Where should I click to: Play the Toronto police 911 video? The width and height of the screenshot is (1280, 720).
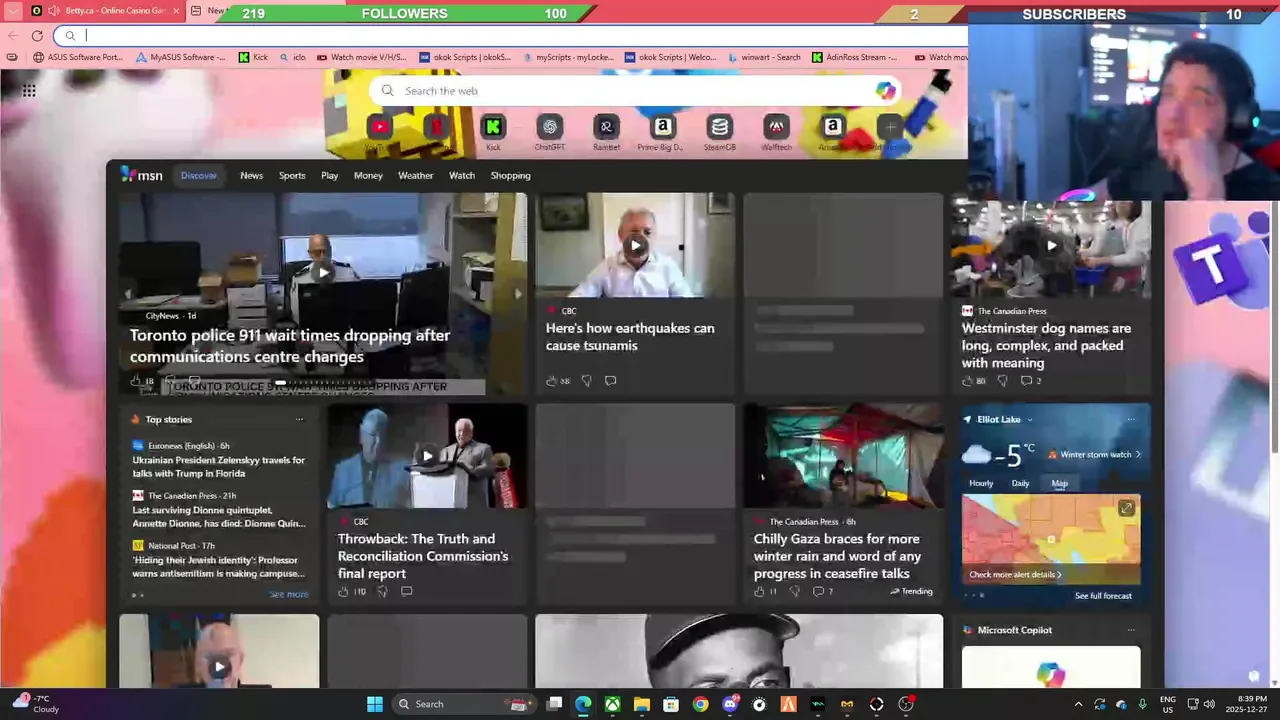(323, 272)
